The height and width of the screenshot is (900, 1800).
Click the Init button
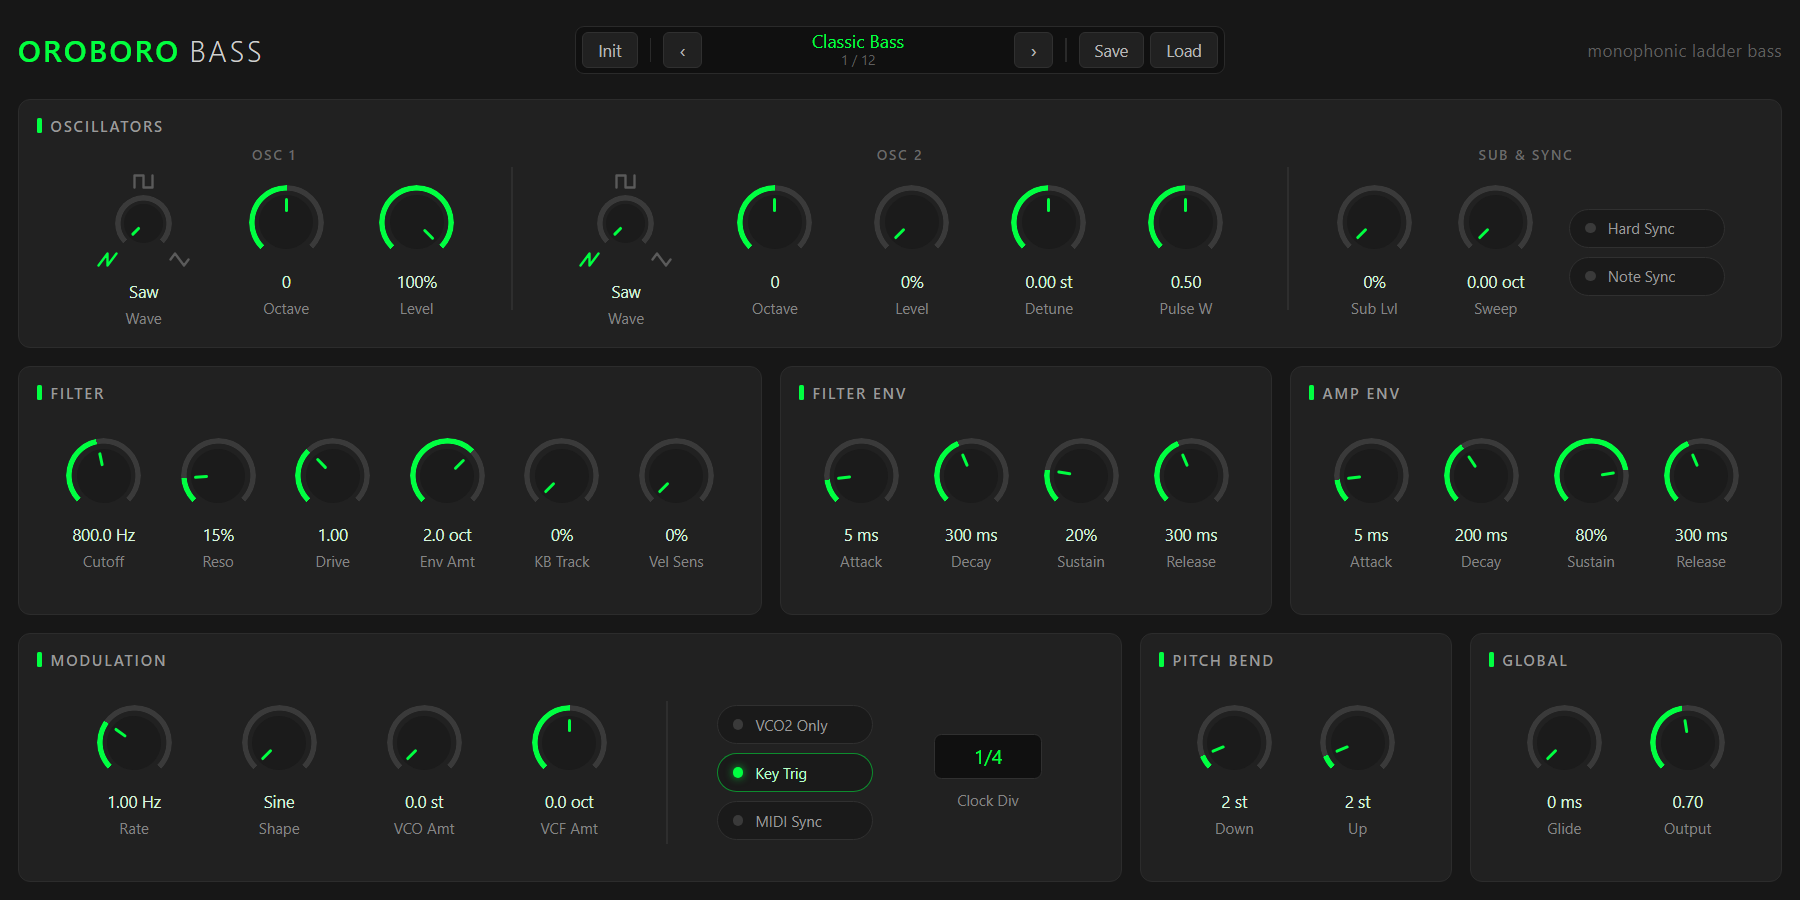pyautogui.click(x=610, y=51)
